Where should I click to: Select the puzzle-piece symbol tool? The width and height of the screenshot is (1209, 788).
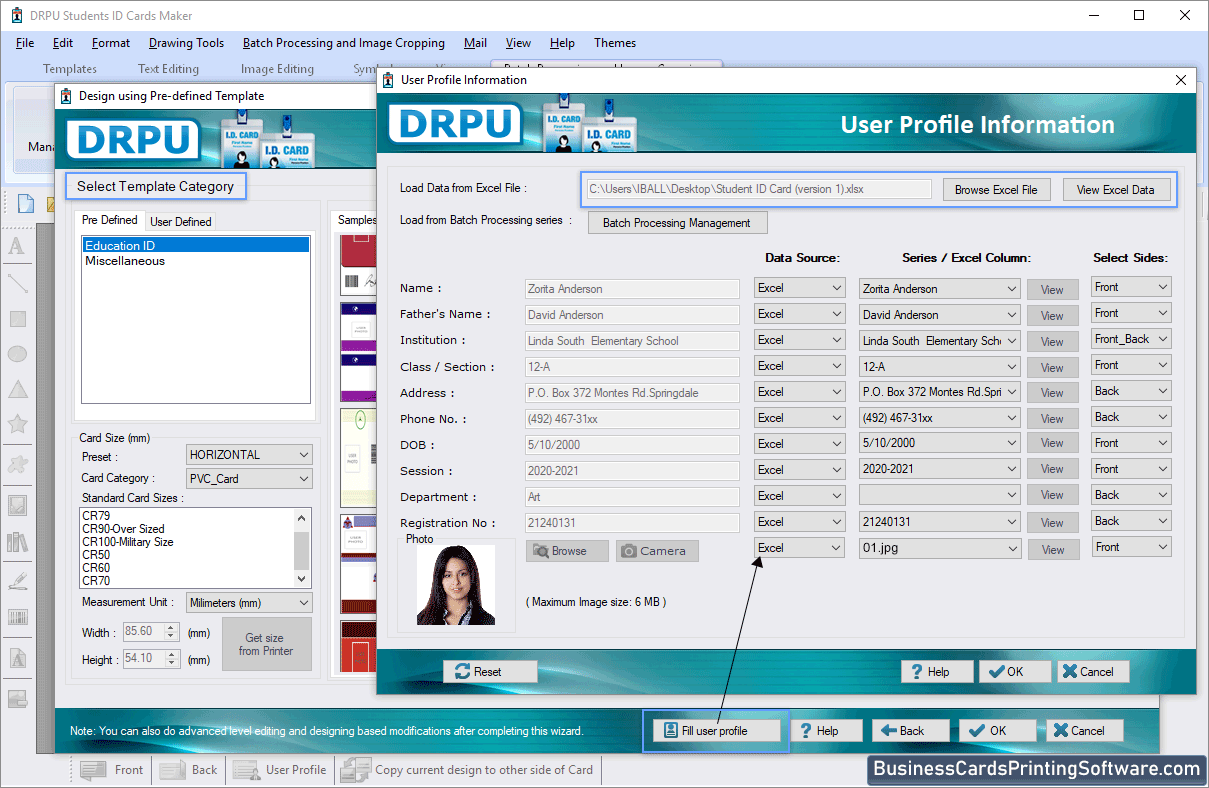tap(17, 464)
